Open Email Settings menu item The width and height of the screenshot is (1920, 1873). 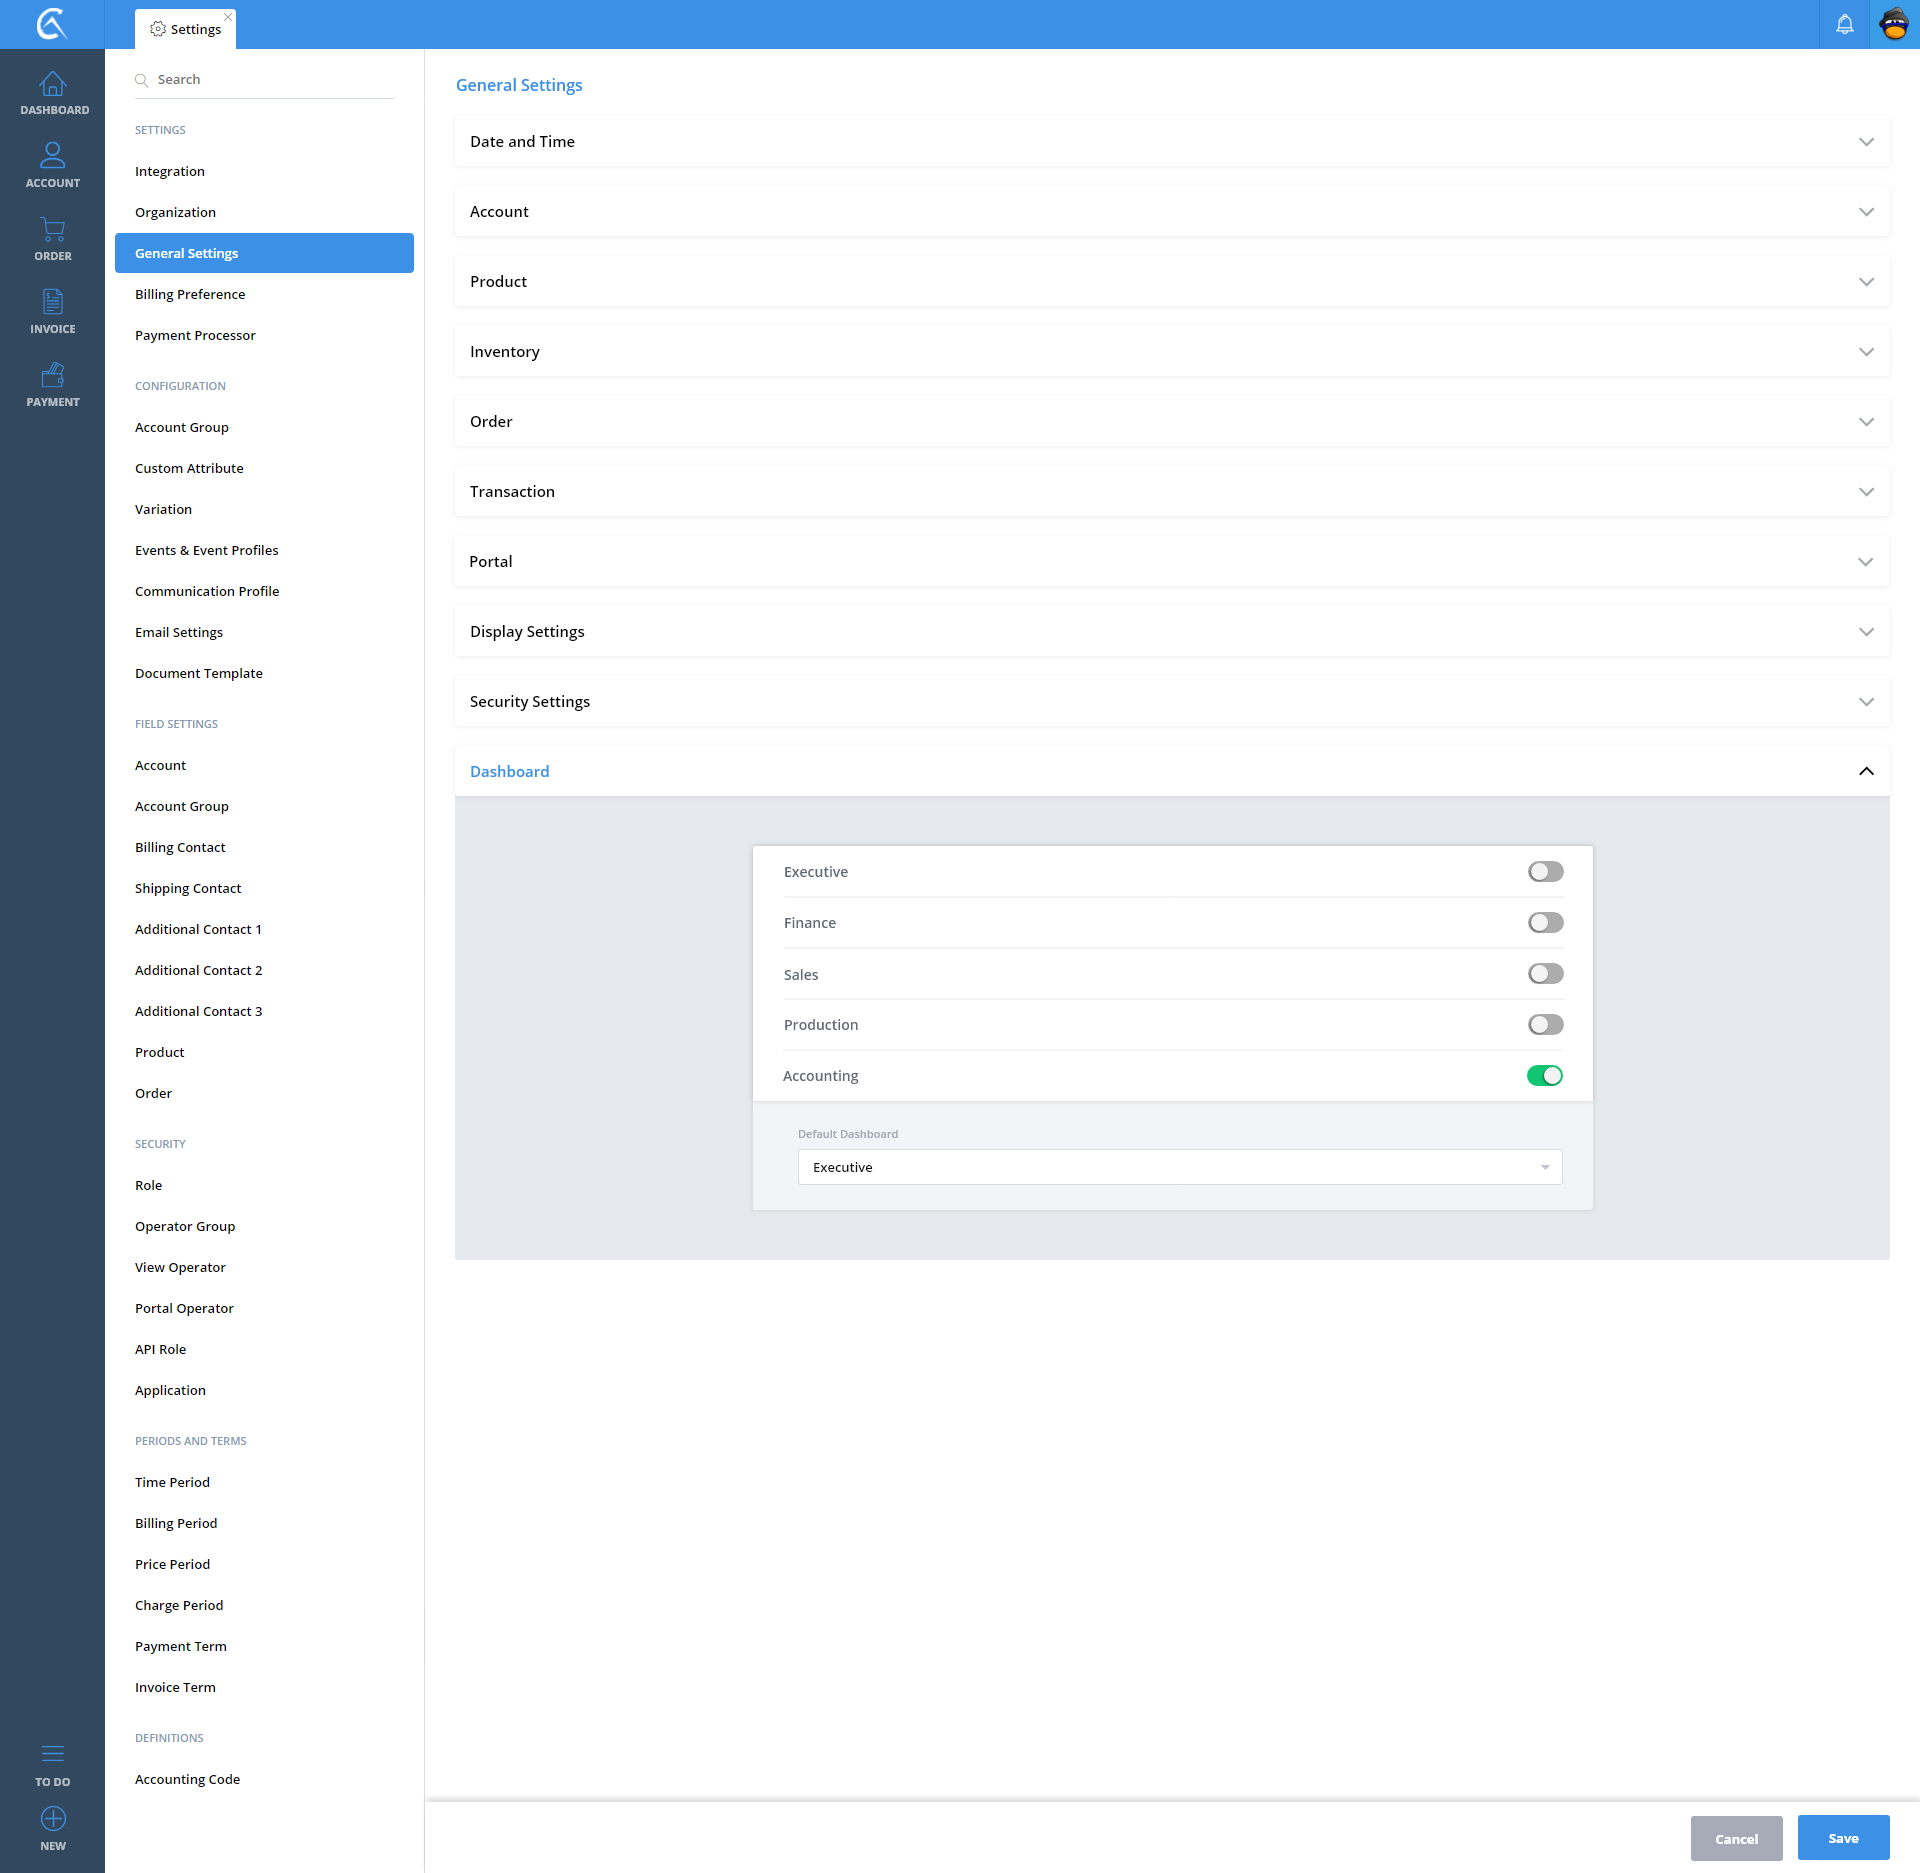coord(179,632)
